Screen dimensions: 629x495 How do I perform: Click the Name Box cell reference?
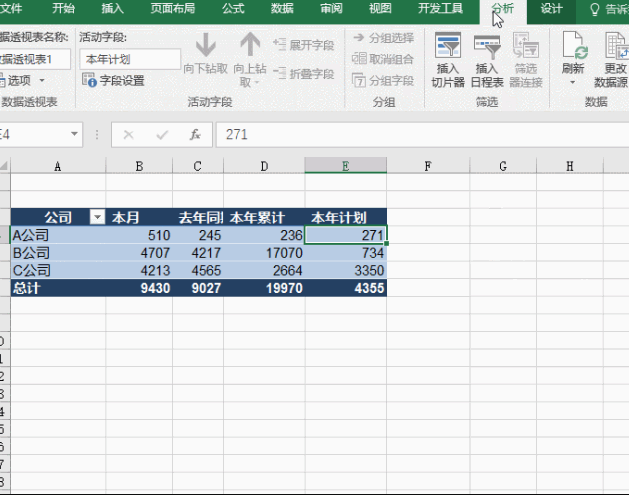(34, 134)
